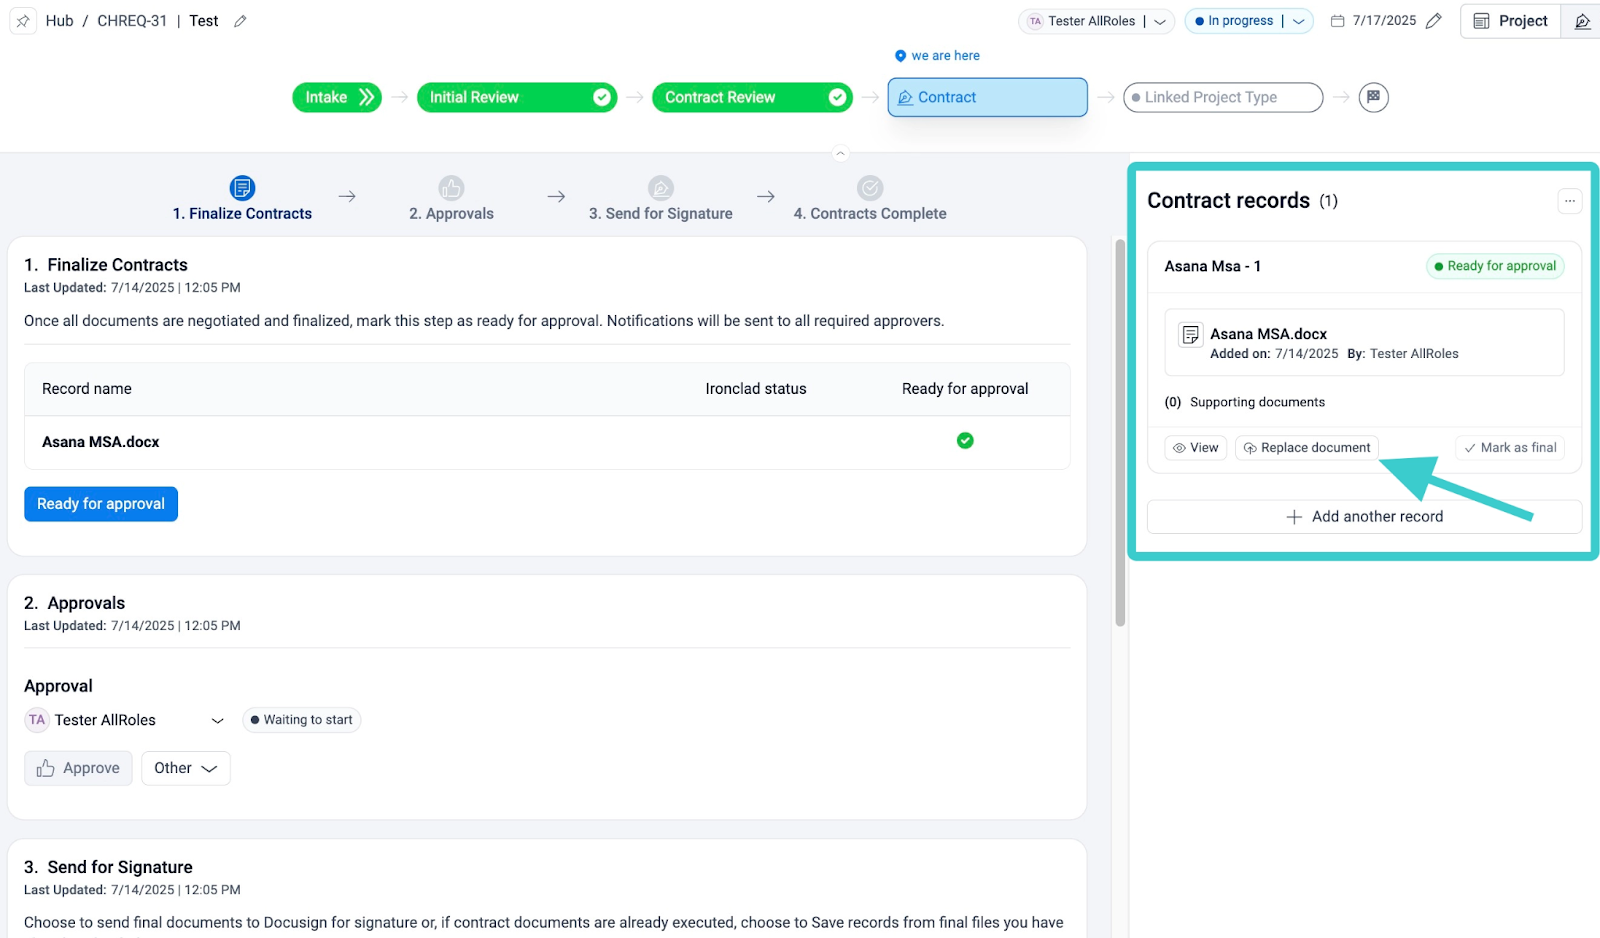This screenshot has width=1600, height=938.
Task: Click the Asana MSA.docx document icon
Action: tap(1190, 335)
